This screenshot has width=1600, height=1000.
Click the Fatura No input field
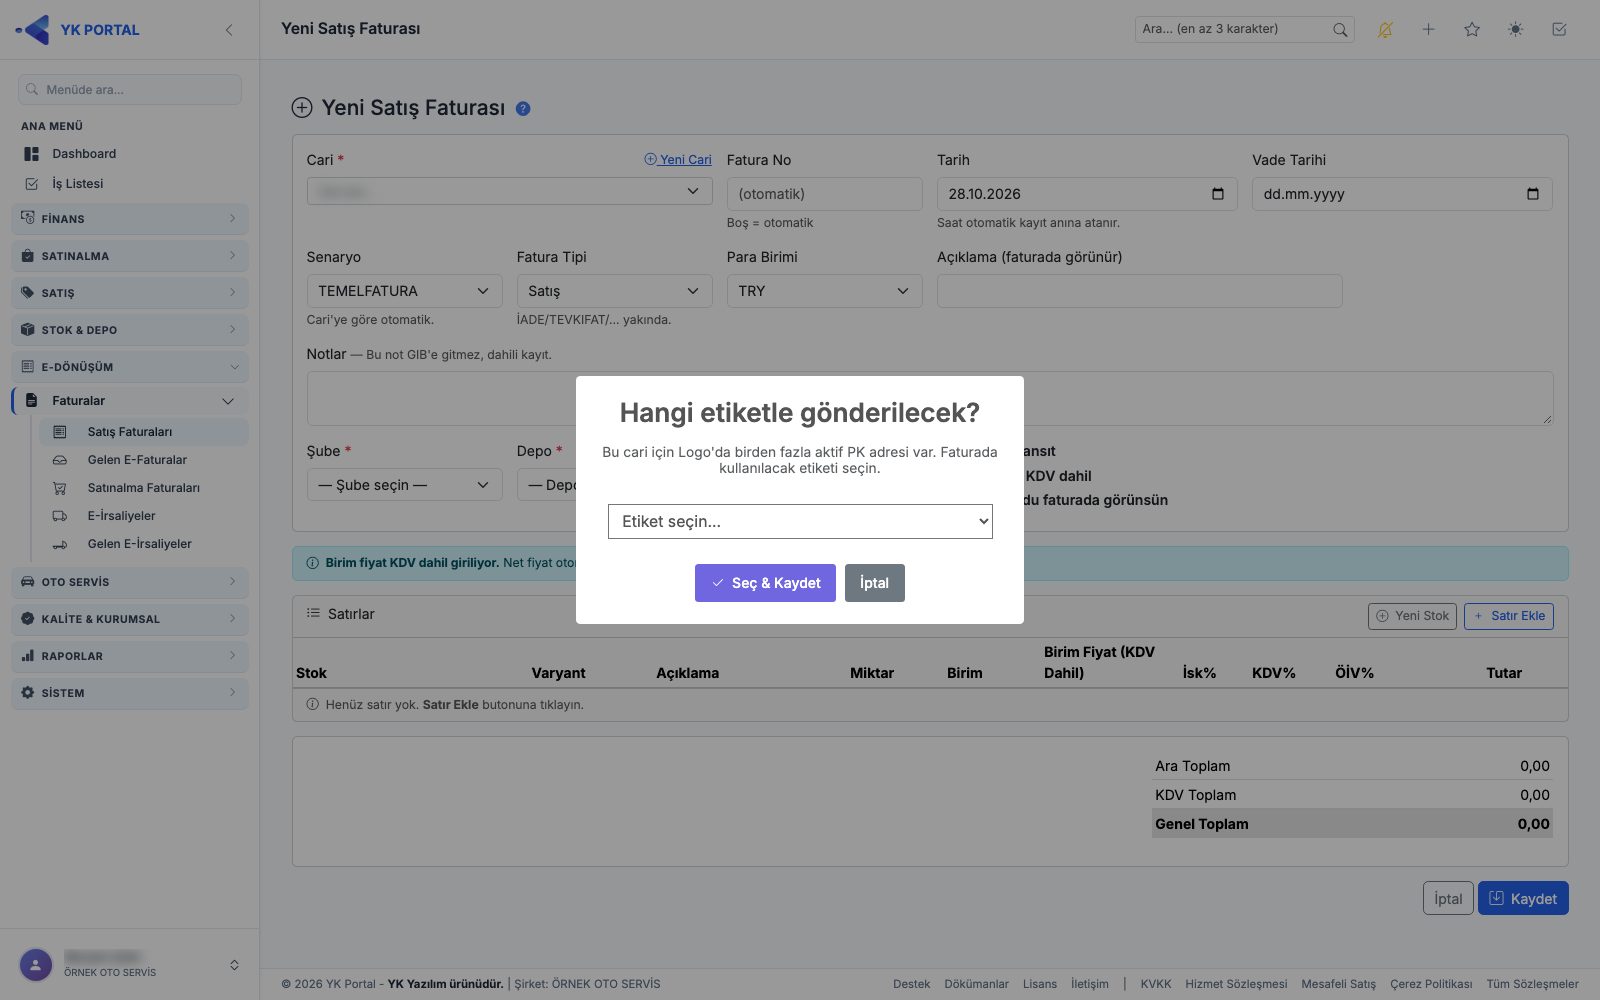824,194
